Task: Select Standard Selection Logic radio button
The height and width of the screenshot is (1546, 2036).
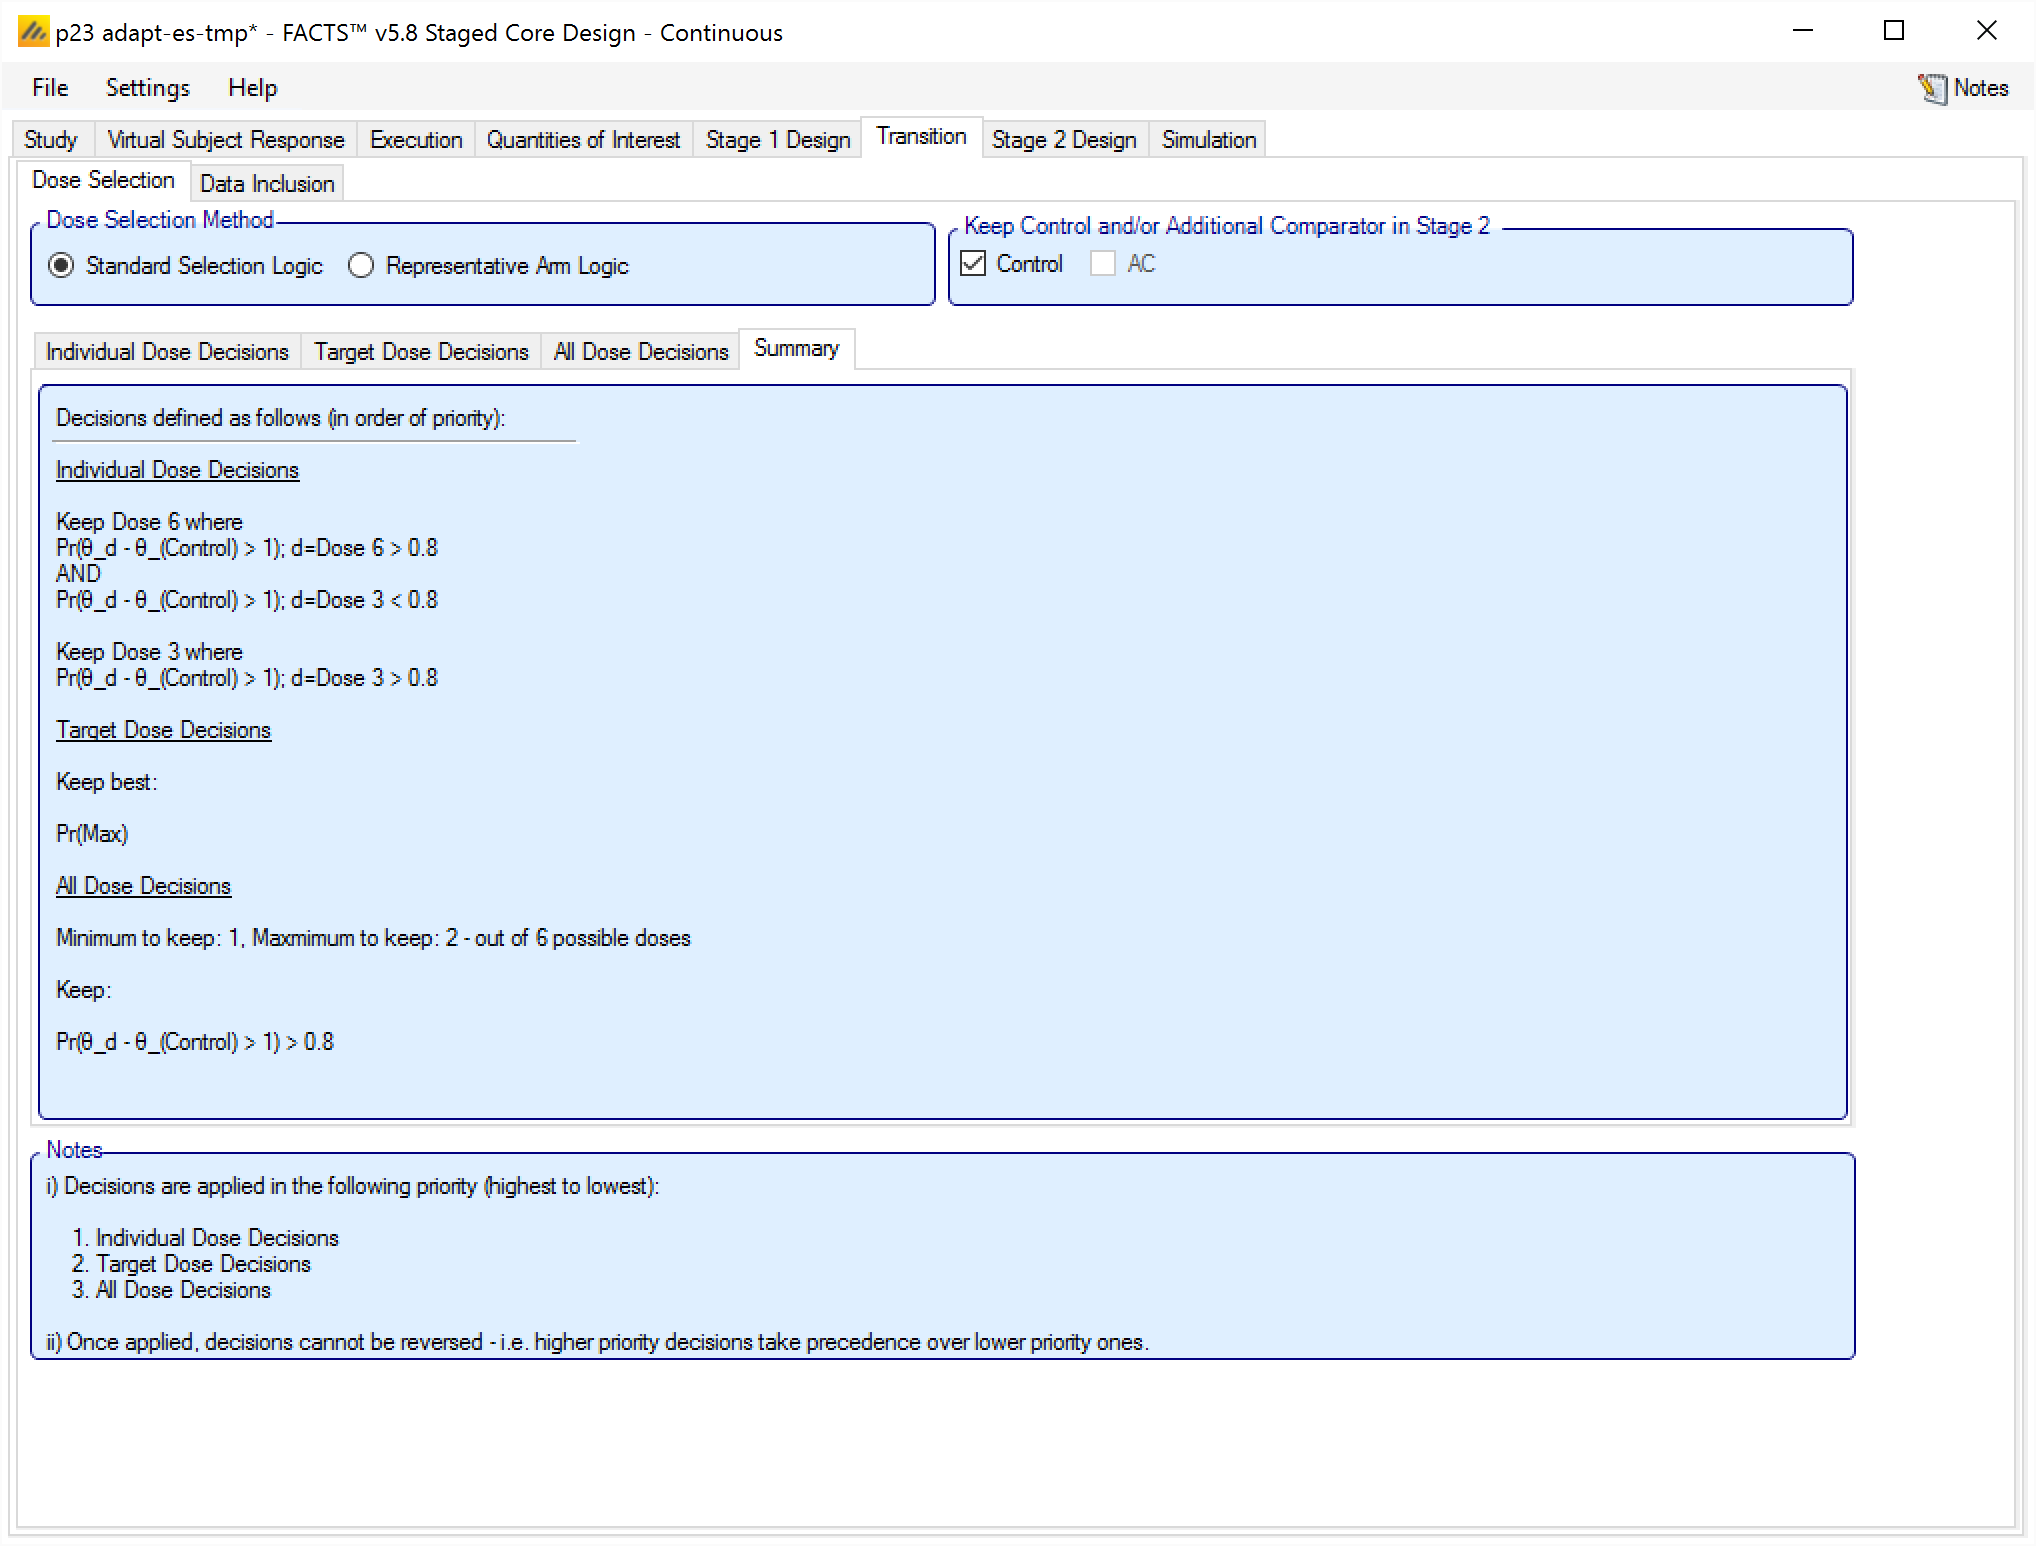Action: point(62,266)
